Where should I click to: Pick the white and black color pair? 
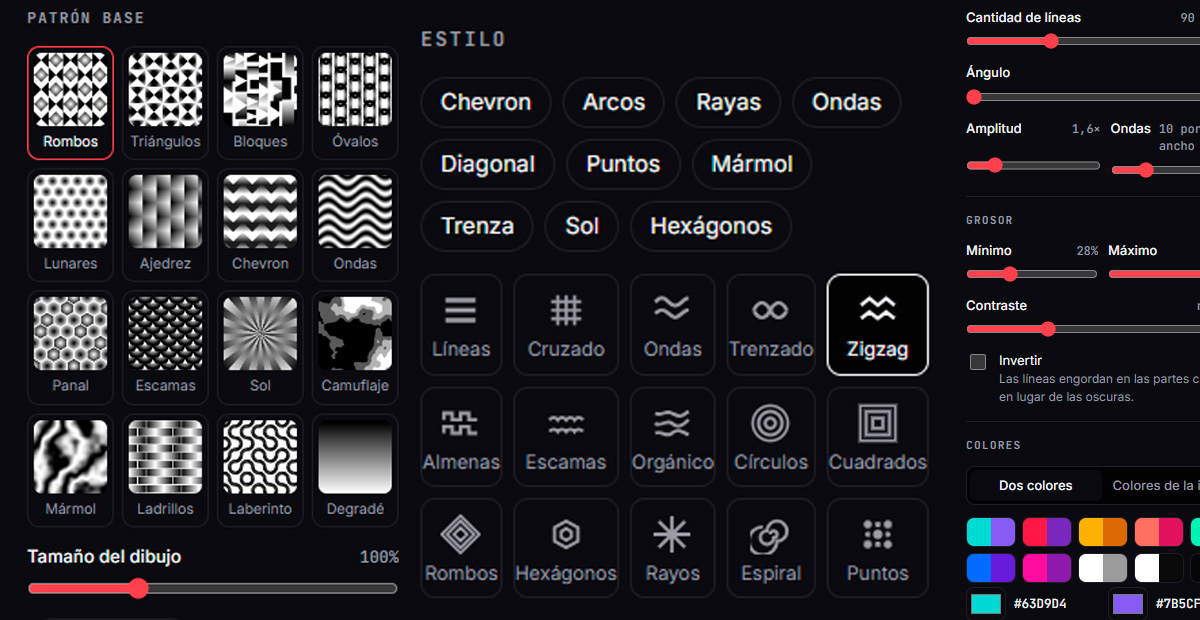tap(1159, 568)
